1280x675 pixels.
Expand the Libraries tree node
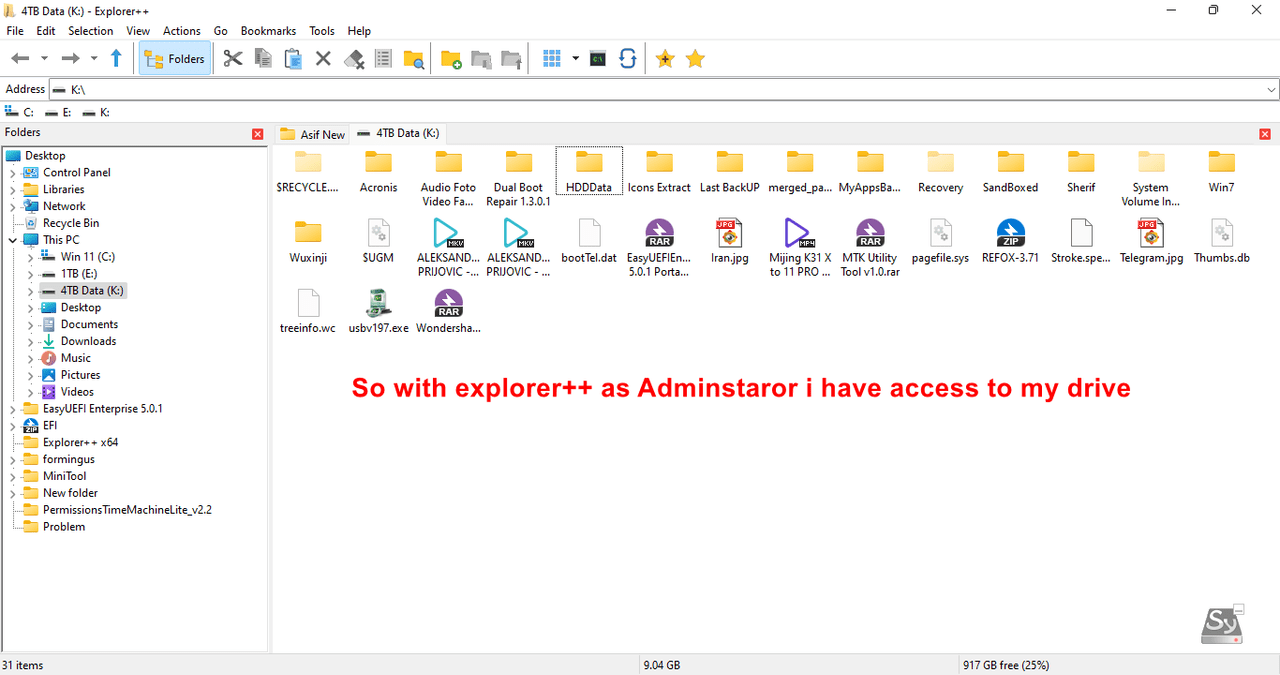[x=13, y=190]
